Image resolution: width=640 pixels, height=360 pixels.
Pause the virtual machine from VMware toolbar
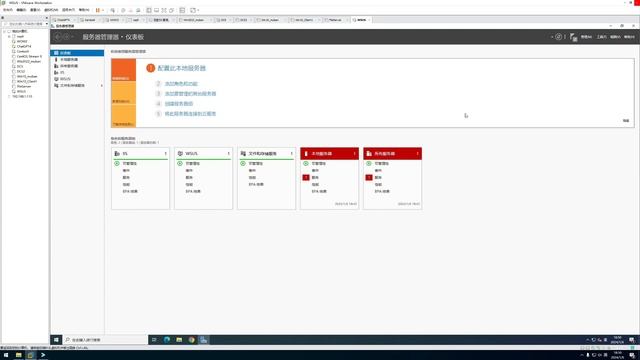[x=98, y=10]
